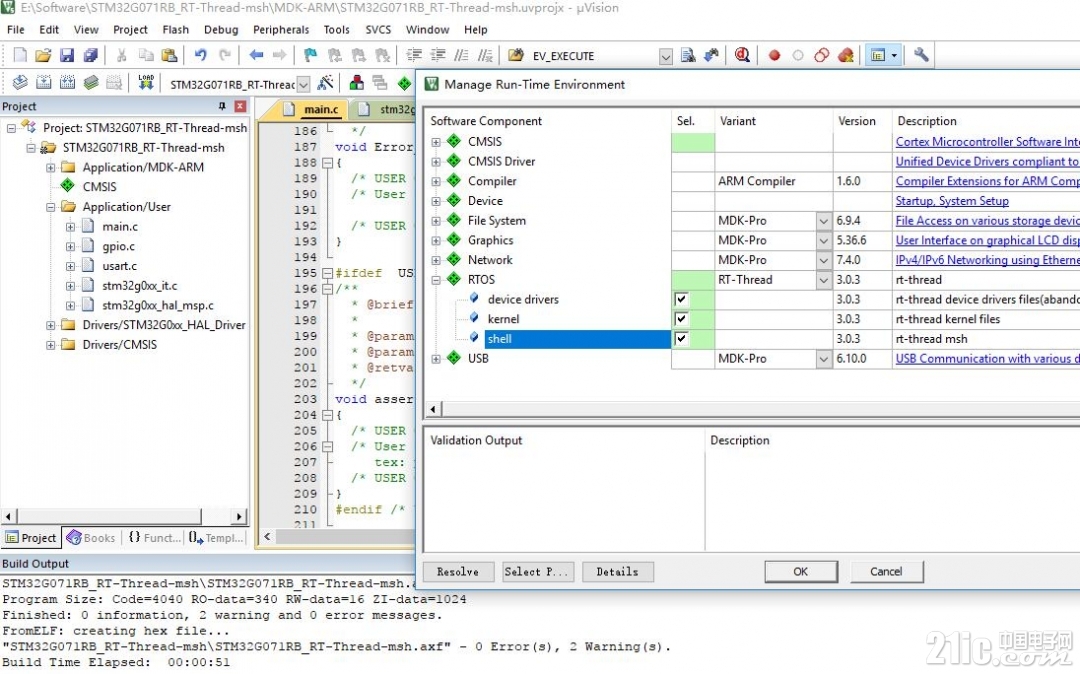Undo the last edit
Viewport: 1080px width, 674px height.
click(x=200, y=55)
